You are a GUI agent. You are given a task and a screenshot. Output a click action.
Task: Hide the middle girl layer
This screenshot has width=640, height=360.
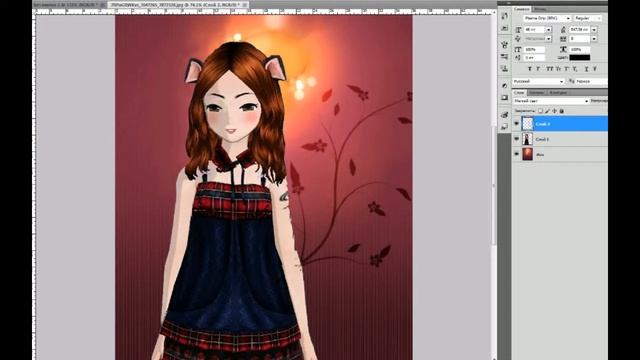tap(516, 138)
